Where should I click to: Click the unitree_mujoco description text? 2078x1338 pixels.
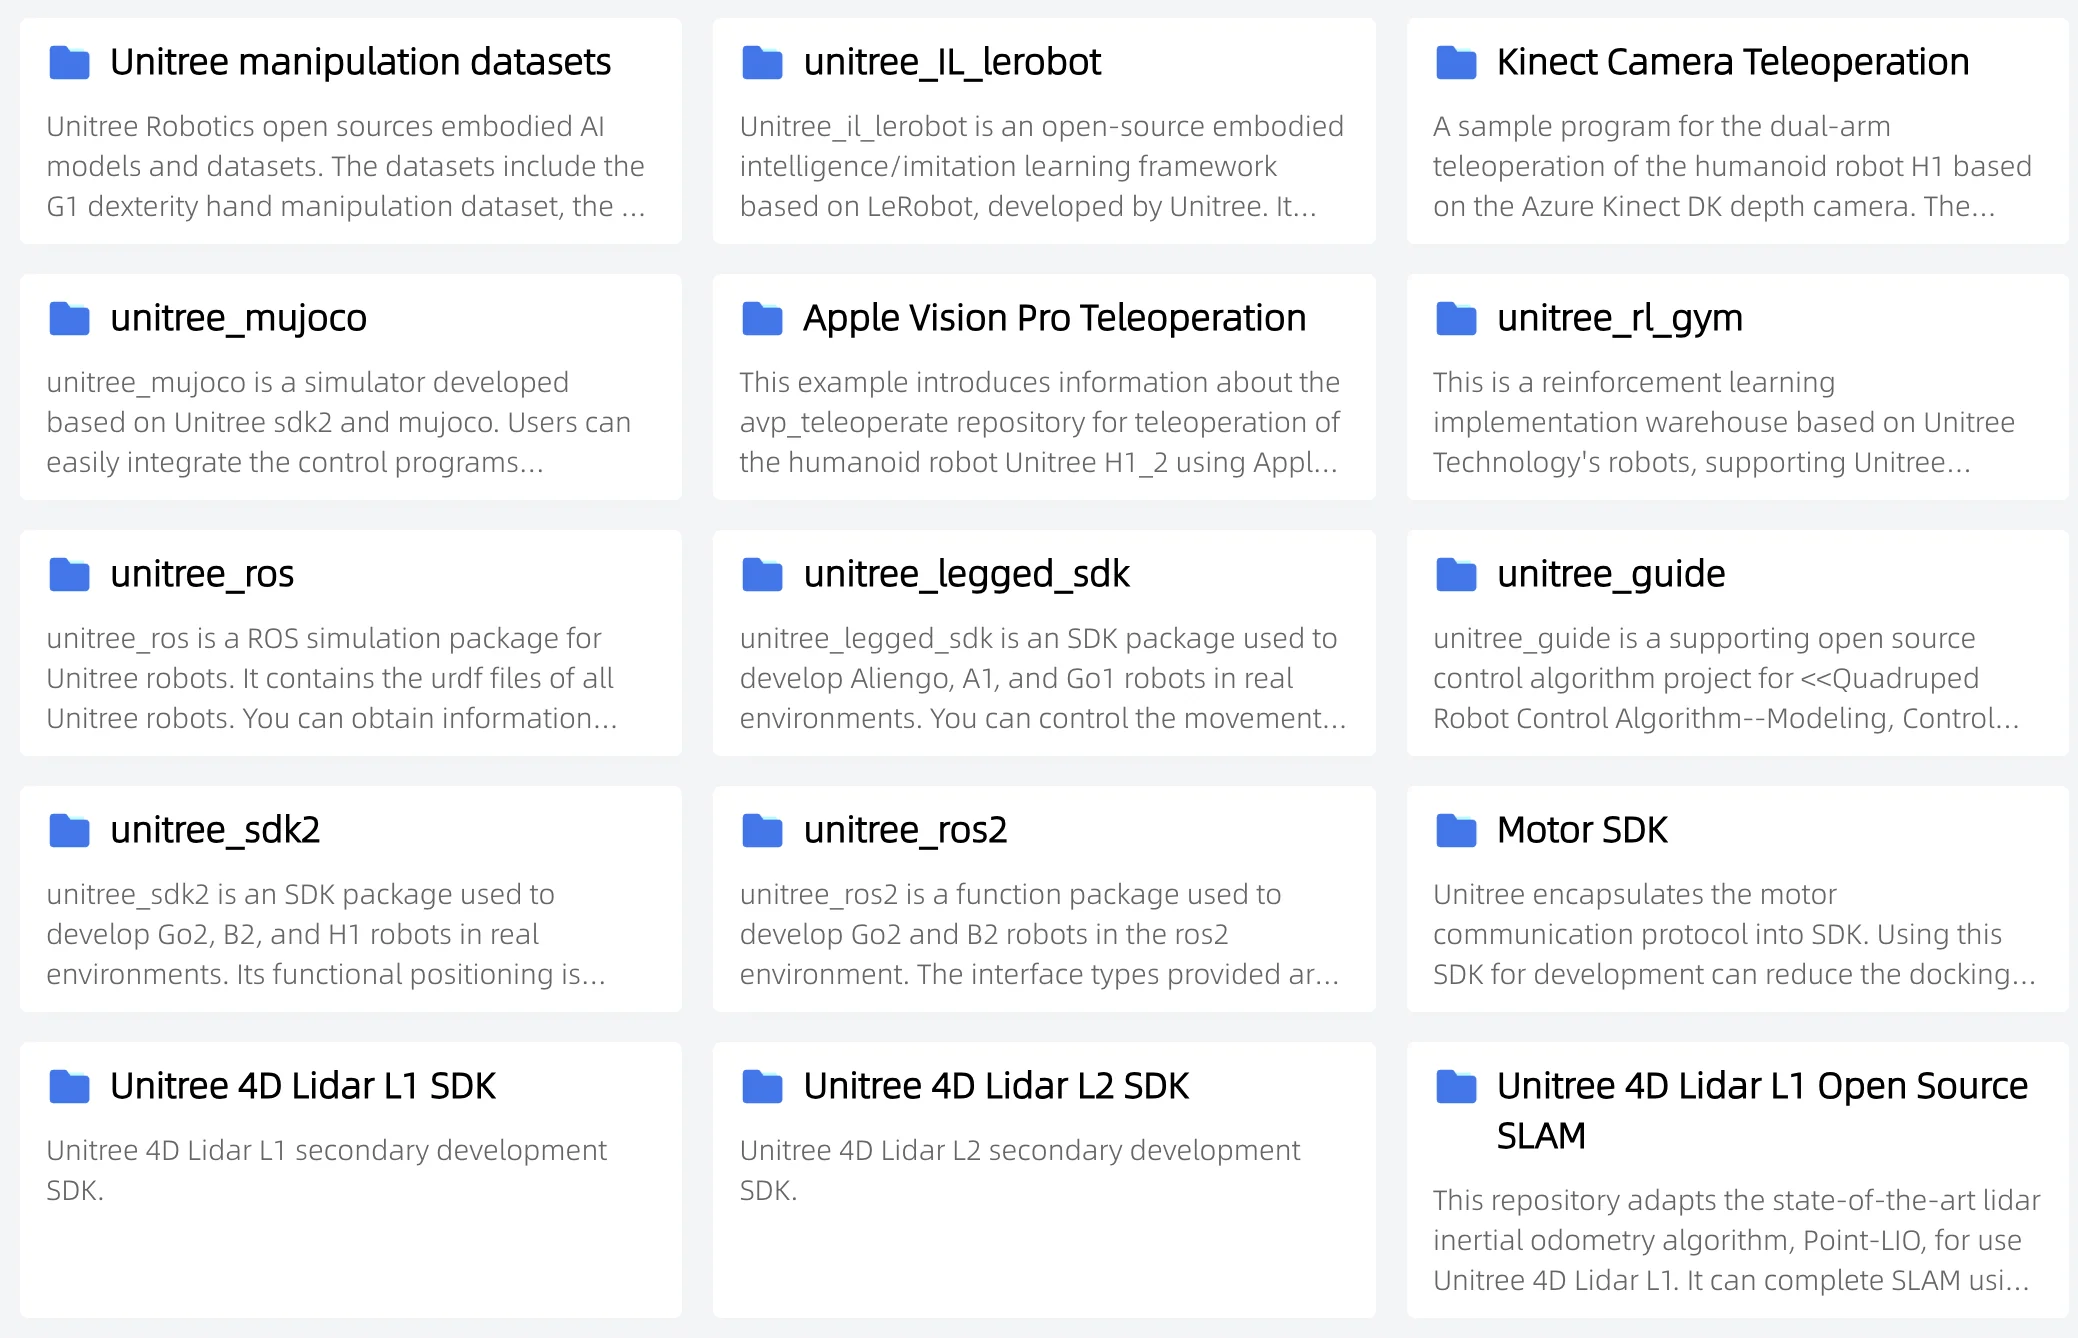pyautogui.click(x=338, y=422)
